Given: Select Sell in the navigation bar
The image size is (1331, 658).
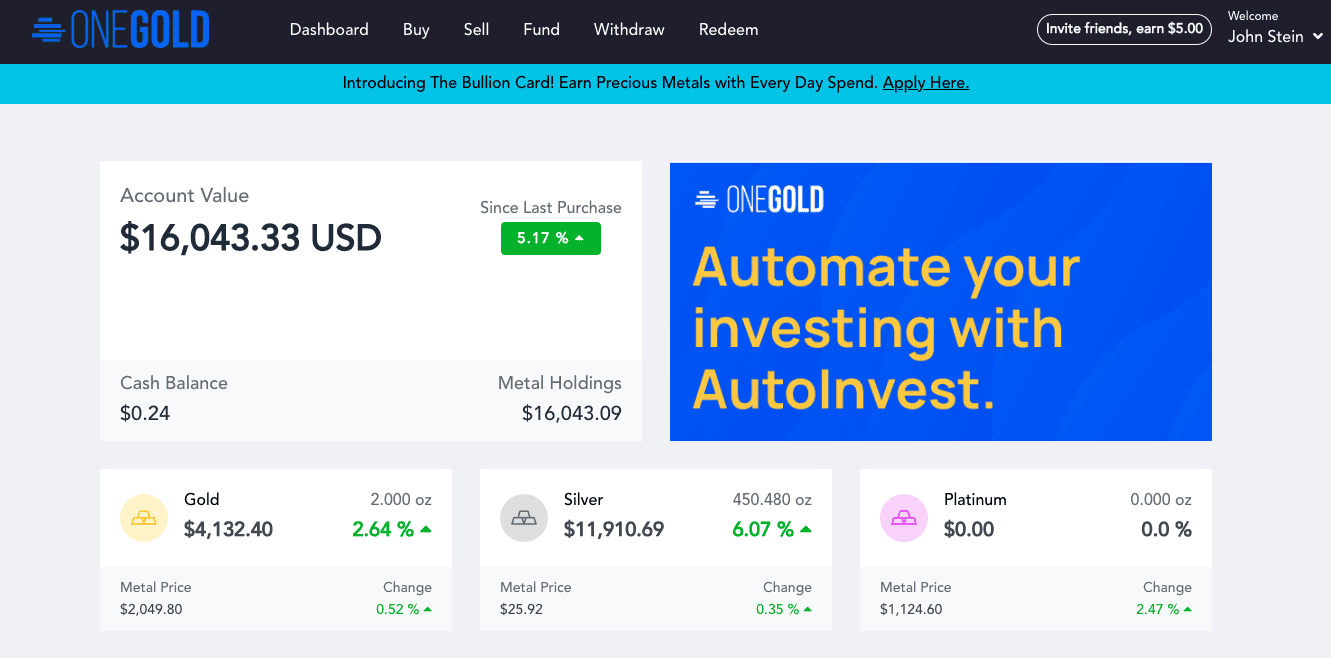Looking at the screenshot, I should point(477,30).
